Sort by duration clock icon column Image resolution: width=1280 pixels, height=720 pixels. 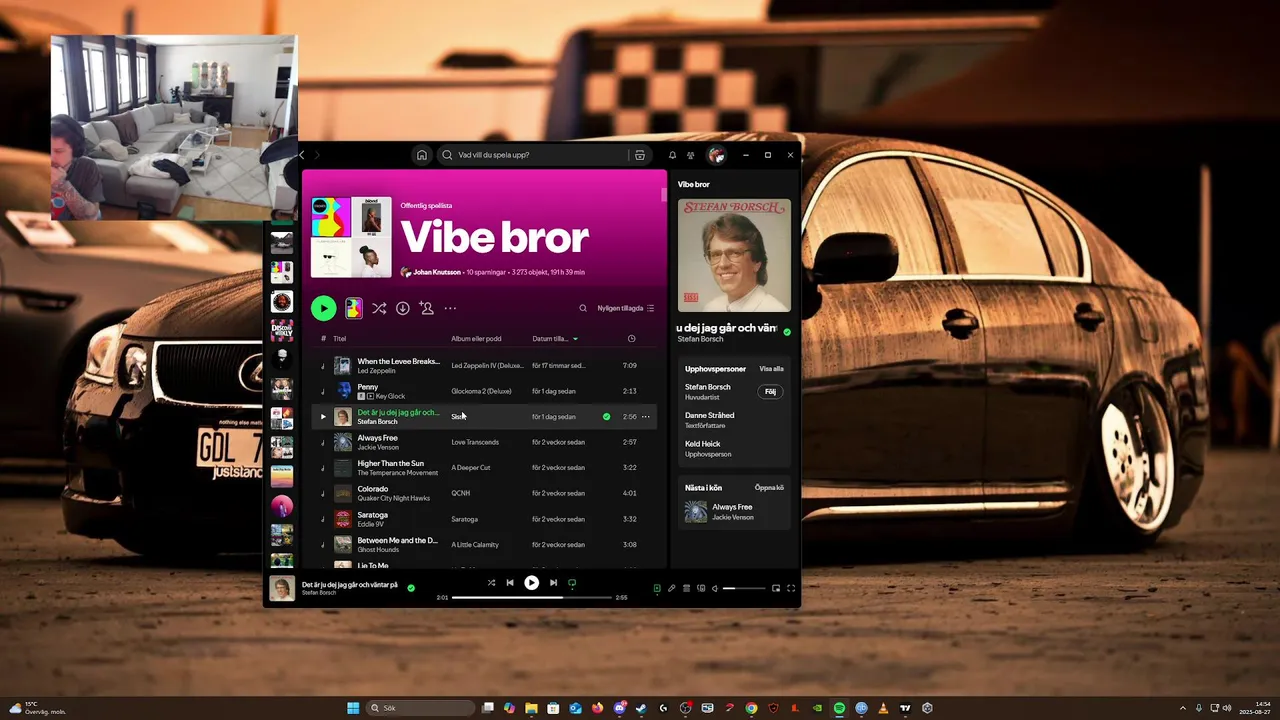click(x=631, y=339)
